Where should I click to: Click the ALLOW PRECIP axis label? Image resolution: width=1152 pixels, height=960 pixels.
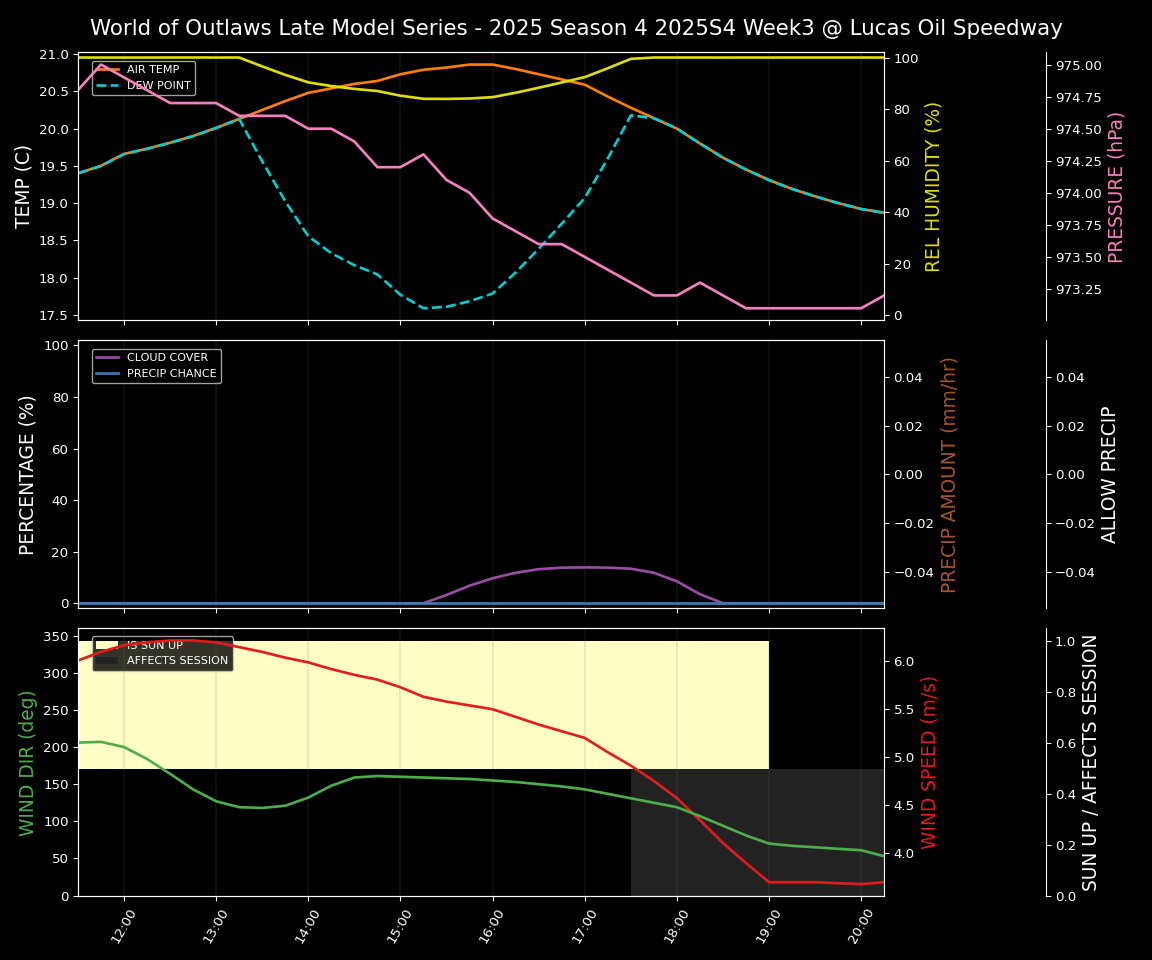(1109, 474)
